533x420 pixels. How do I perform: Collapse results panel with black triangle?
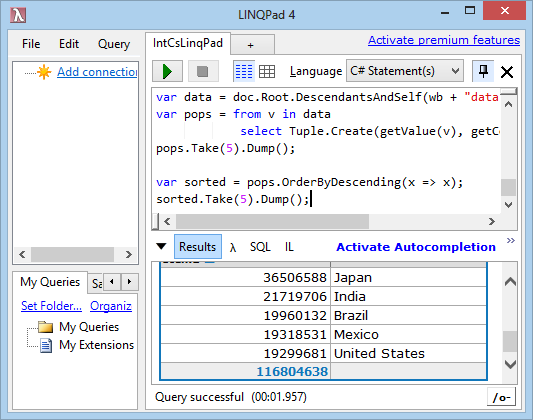point(161,246)
